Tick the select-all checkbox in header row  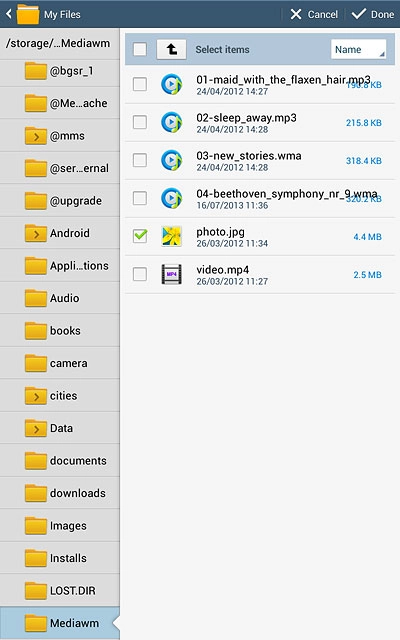[x=140, y=49]
